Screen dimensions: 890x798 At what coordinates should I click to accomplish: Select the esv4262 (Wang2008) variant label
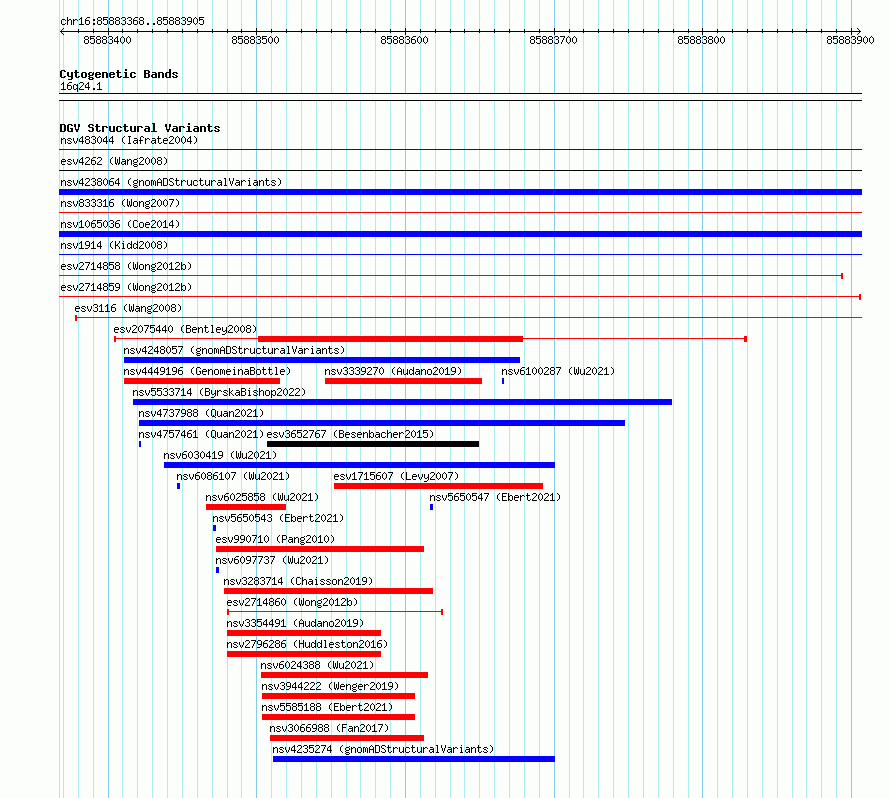pyautogui.click(x=114, y=161)
